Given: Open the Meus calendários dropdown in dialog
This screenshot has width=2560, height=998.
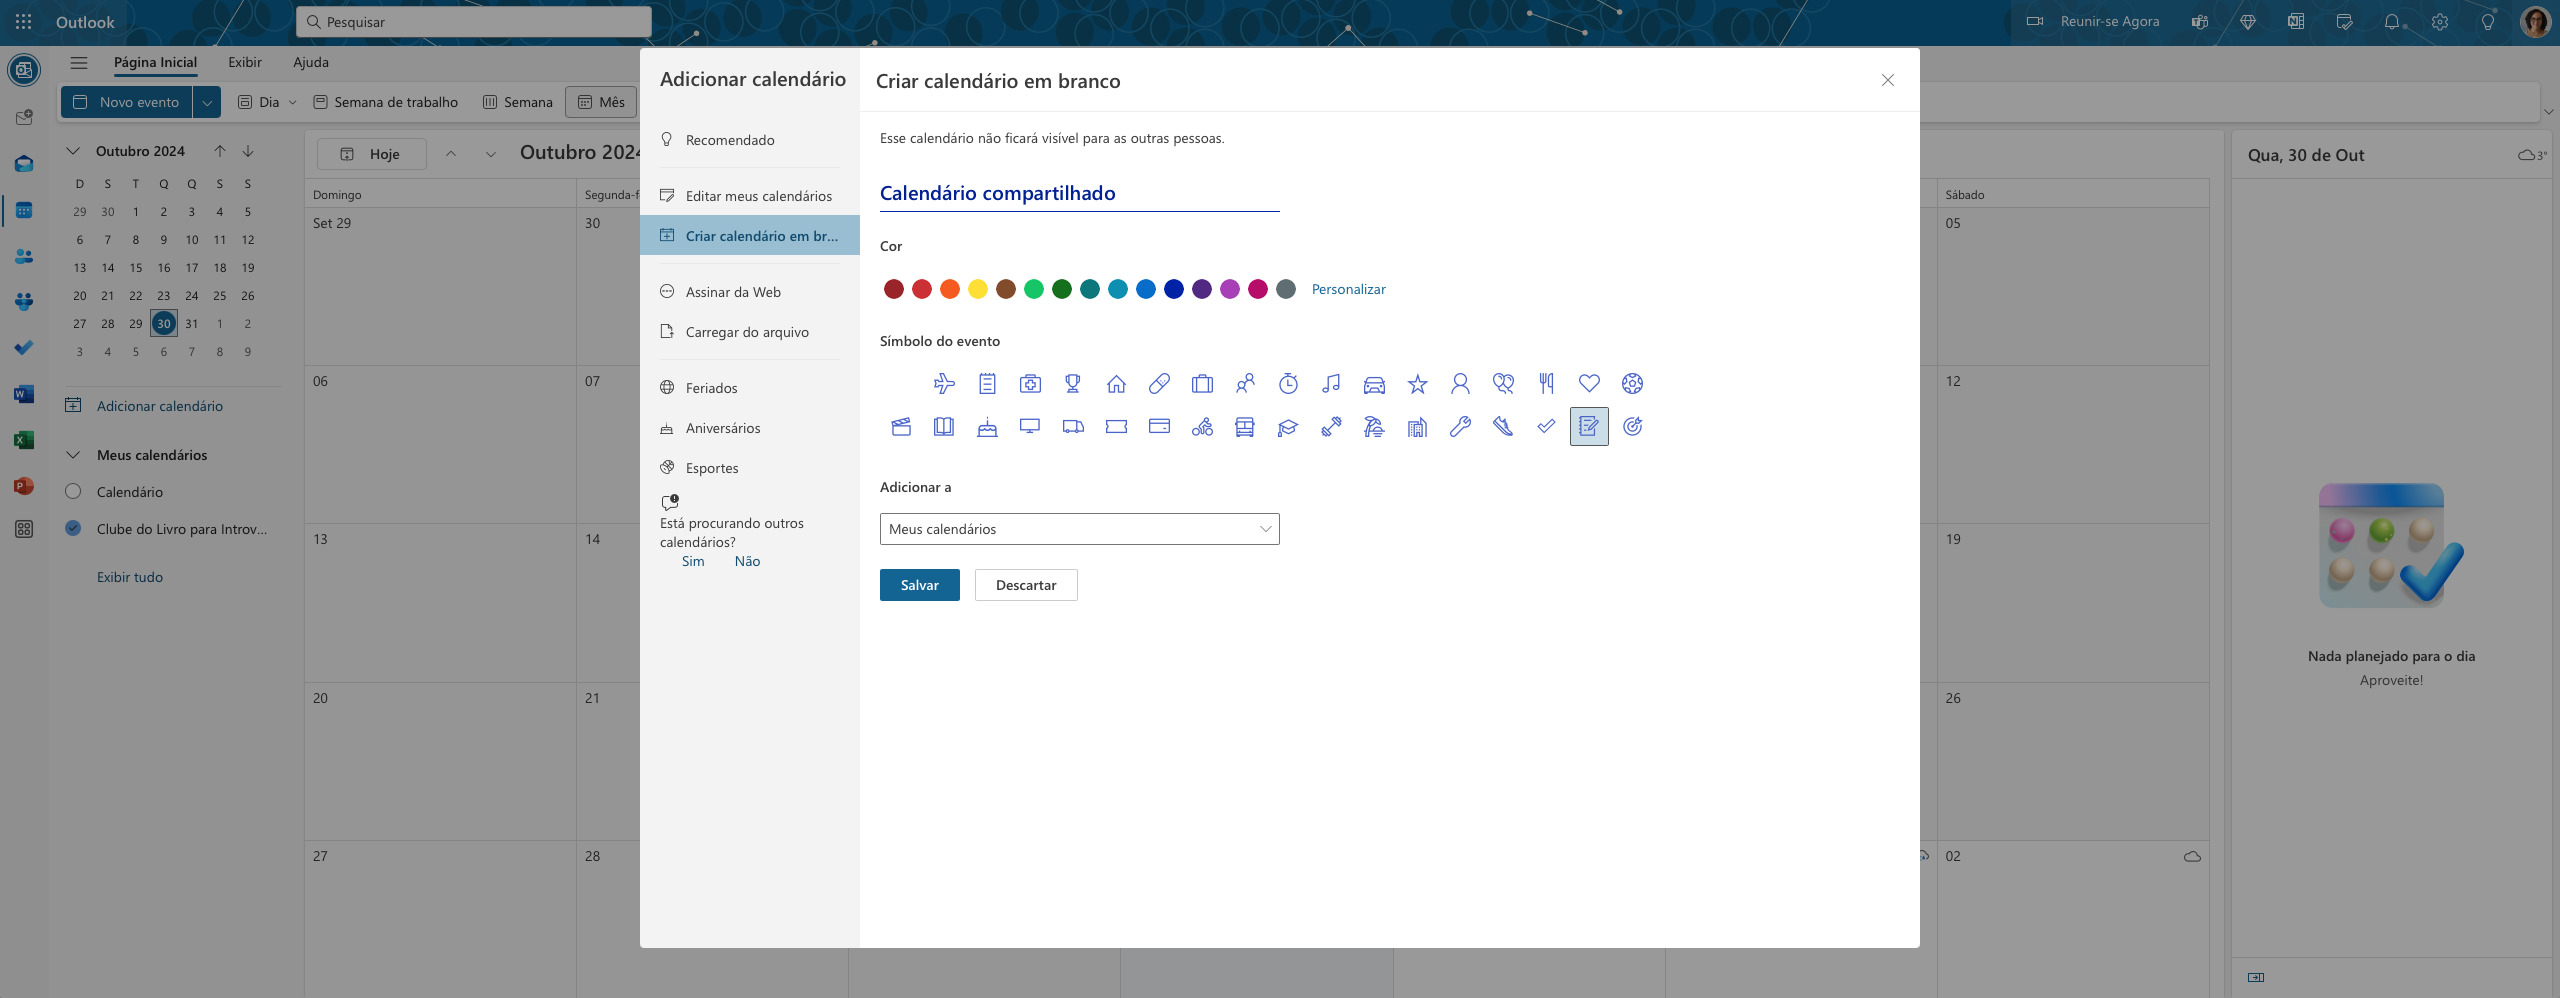Looking at the screenshot, I should 1078,529.
